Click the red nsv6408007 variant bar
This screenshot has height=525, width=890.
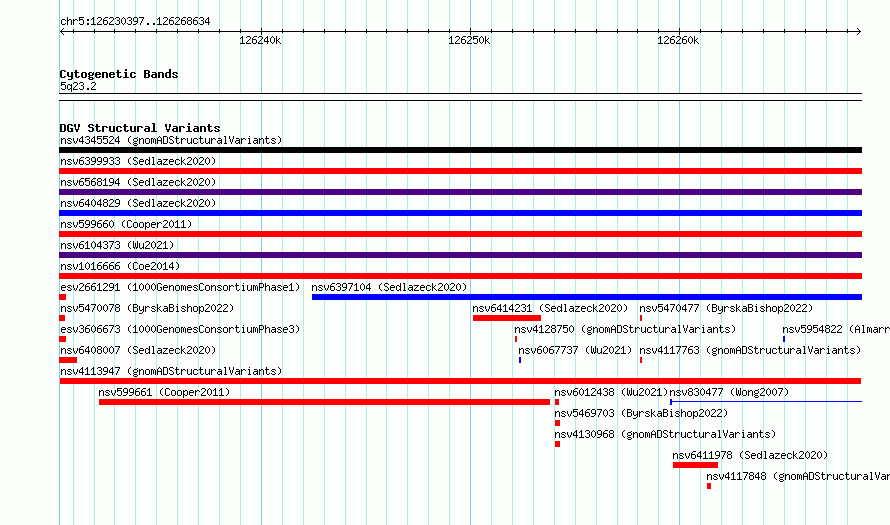click(x=68, y=360)
